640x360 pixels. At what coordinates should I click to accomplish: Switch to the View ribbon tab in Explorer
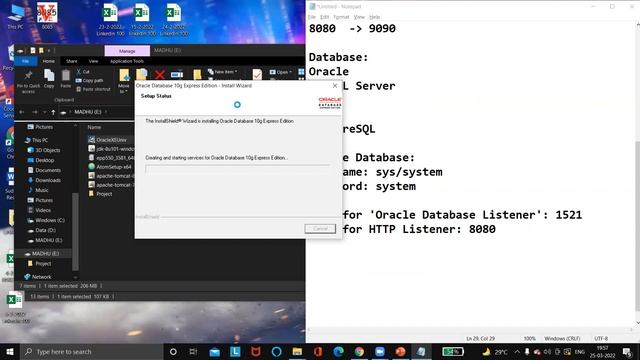pyautogui.click(x=93, y=61)
